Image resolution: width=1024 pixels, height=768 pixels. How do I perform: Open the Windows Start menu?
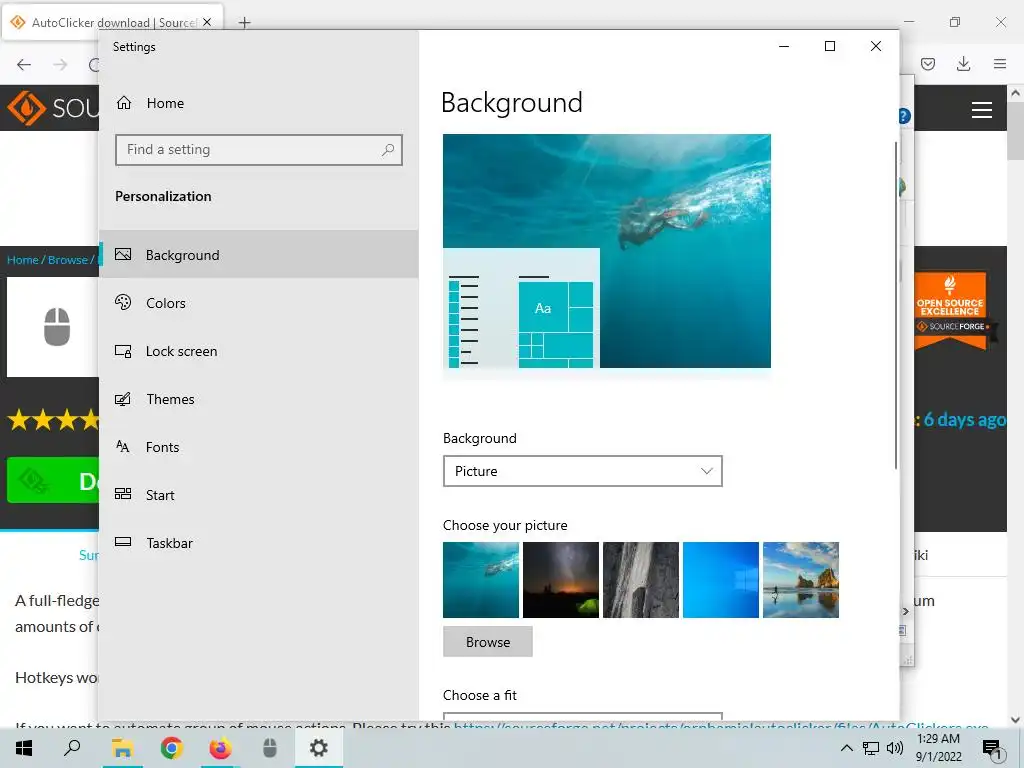24,748
